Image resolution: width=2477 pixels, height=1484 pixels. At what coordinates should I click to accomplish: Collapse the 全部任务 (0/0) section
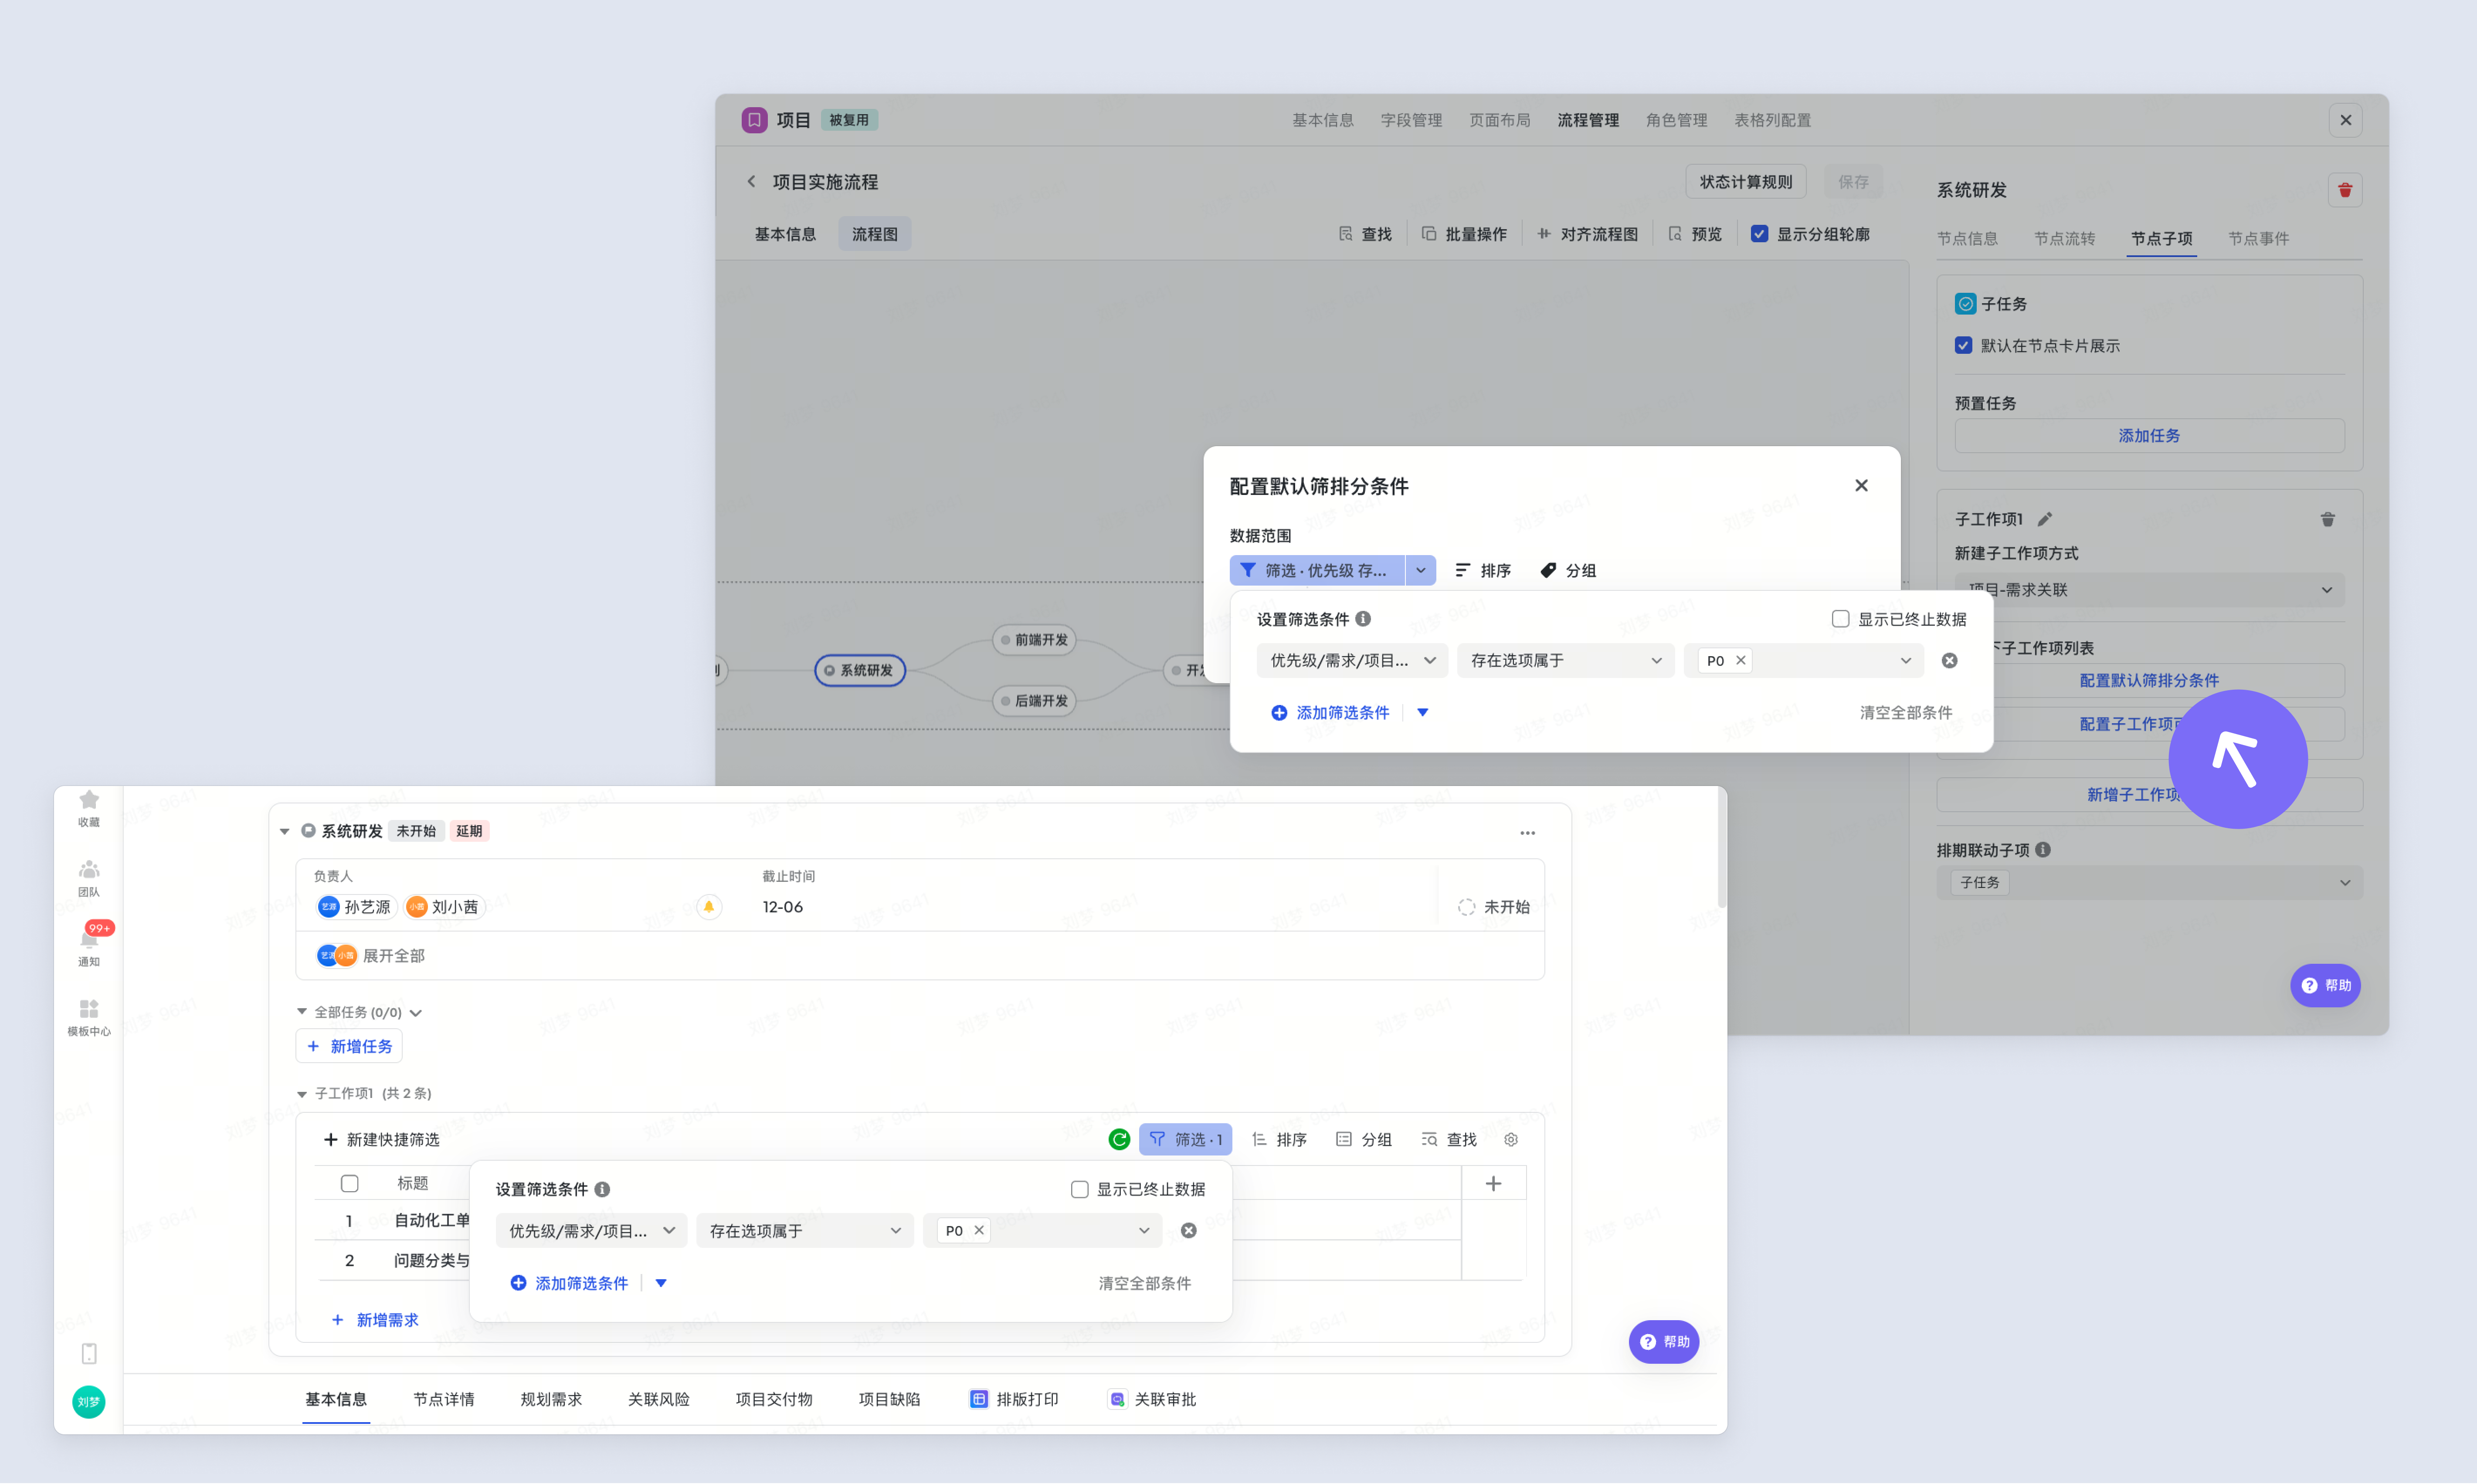(302, 1012)
